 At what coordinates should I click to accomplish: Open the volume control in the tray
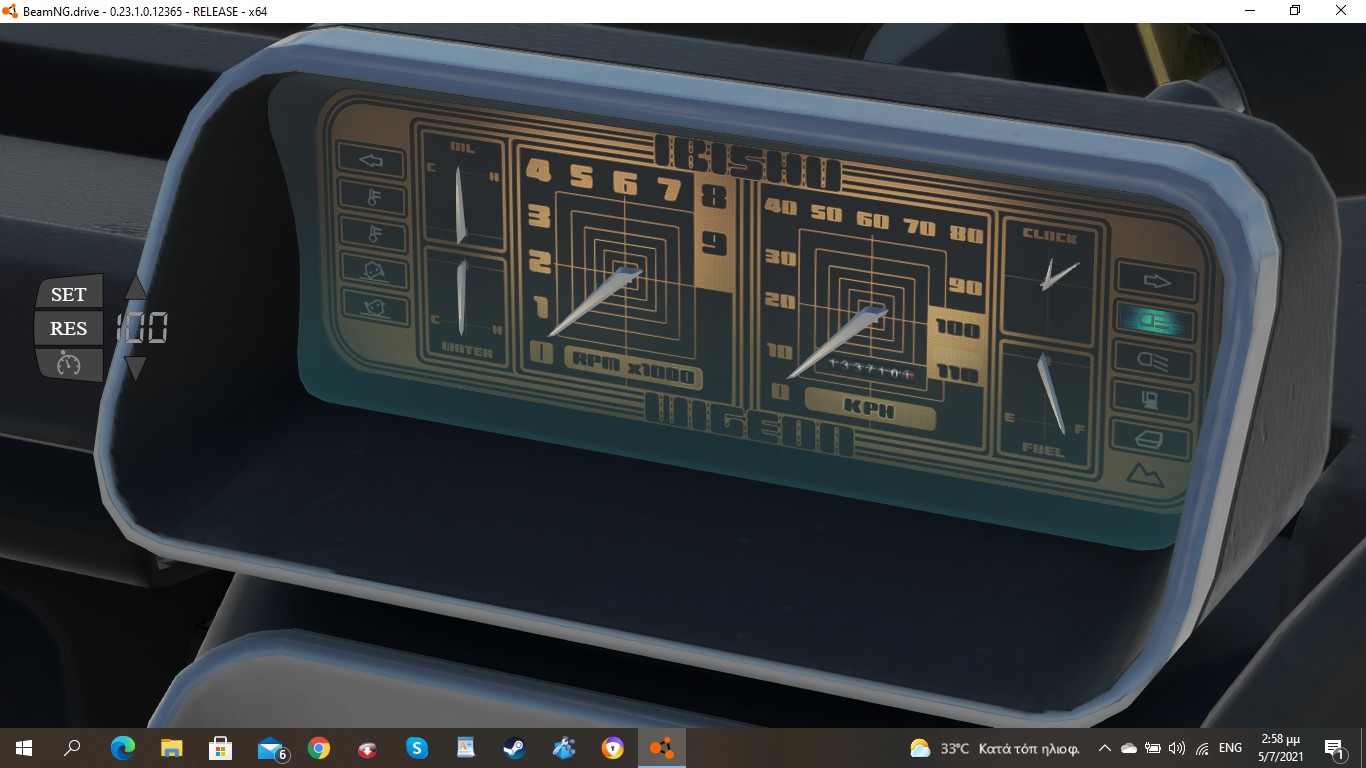tap(1177, 748)
